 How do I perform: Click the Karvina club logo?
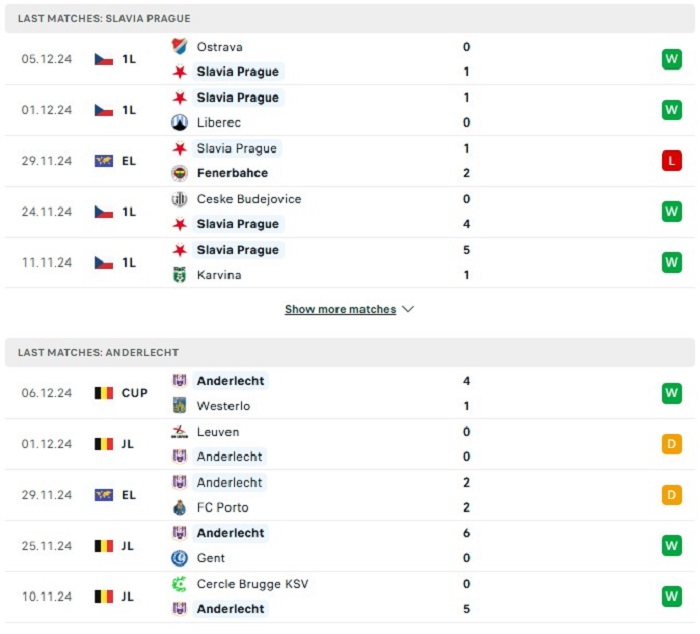179,275
